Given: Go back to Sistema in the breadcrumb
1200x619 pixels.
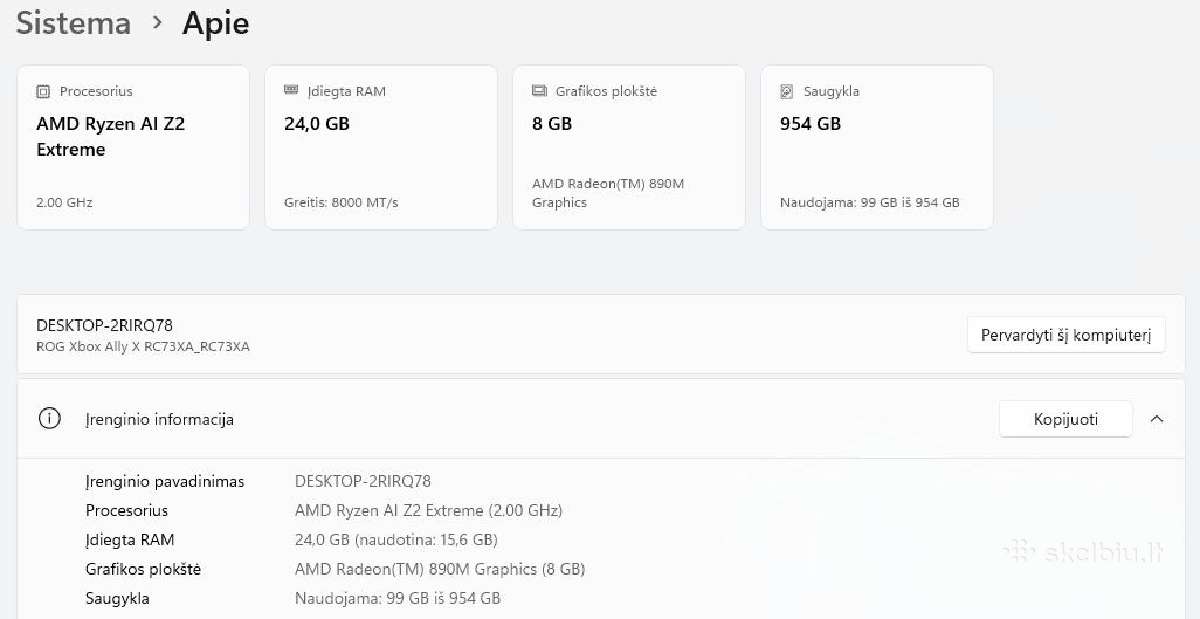Looking at the screenshot, I should point(74,23).
